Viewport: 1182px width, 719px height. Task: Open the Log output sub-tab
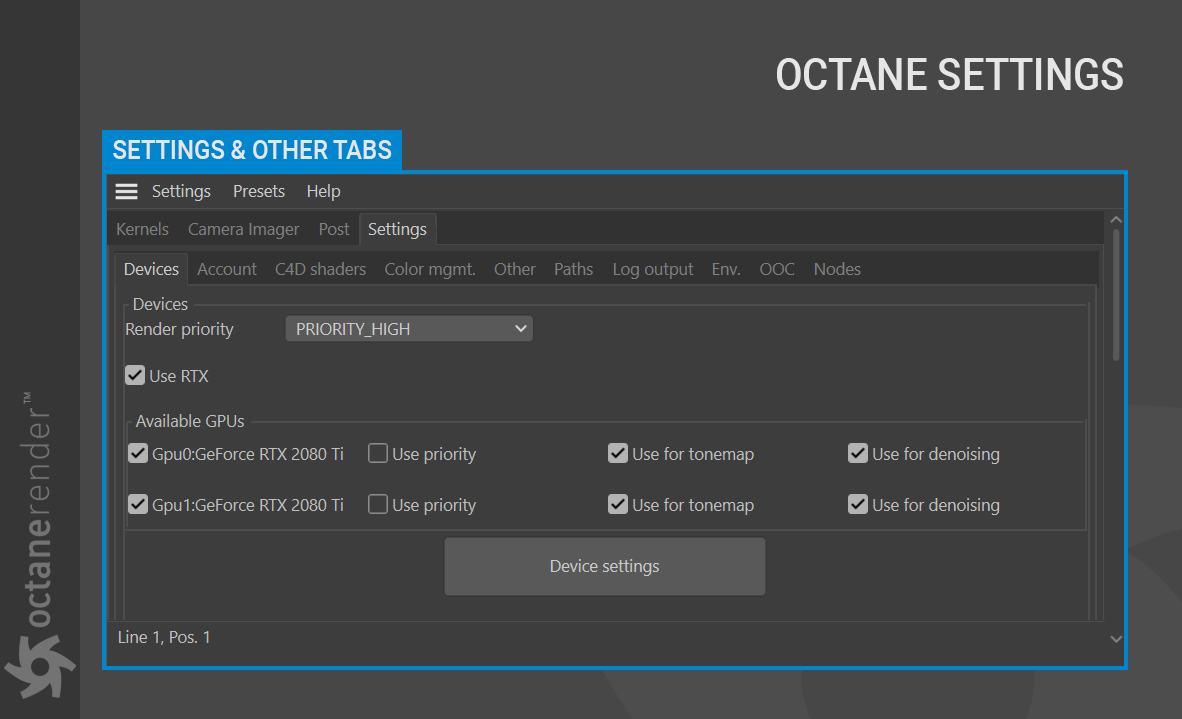point(653,269)
